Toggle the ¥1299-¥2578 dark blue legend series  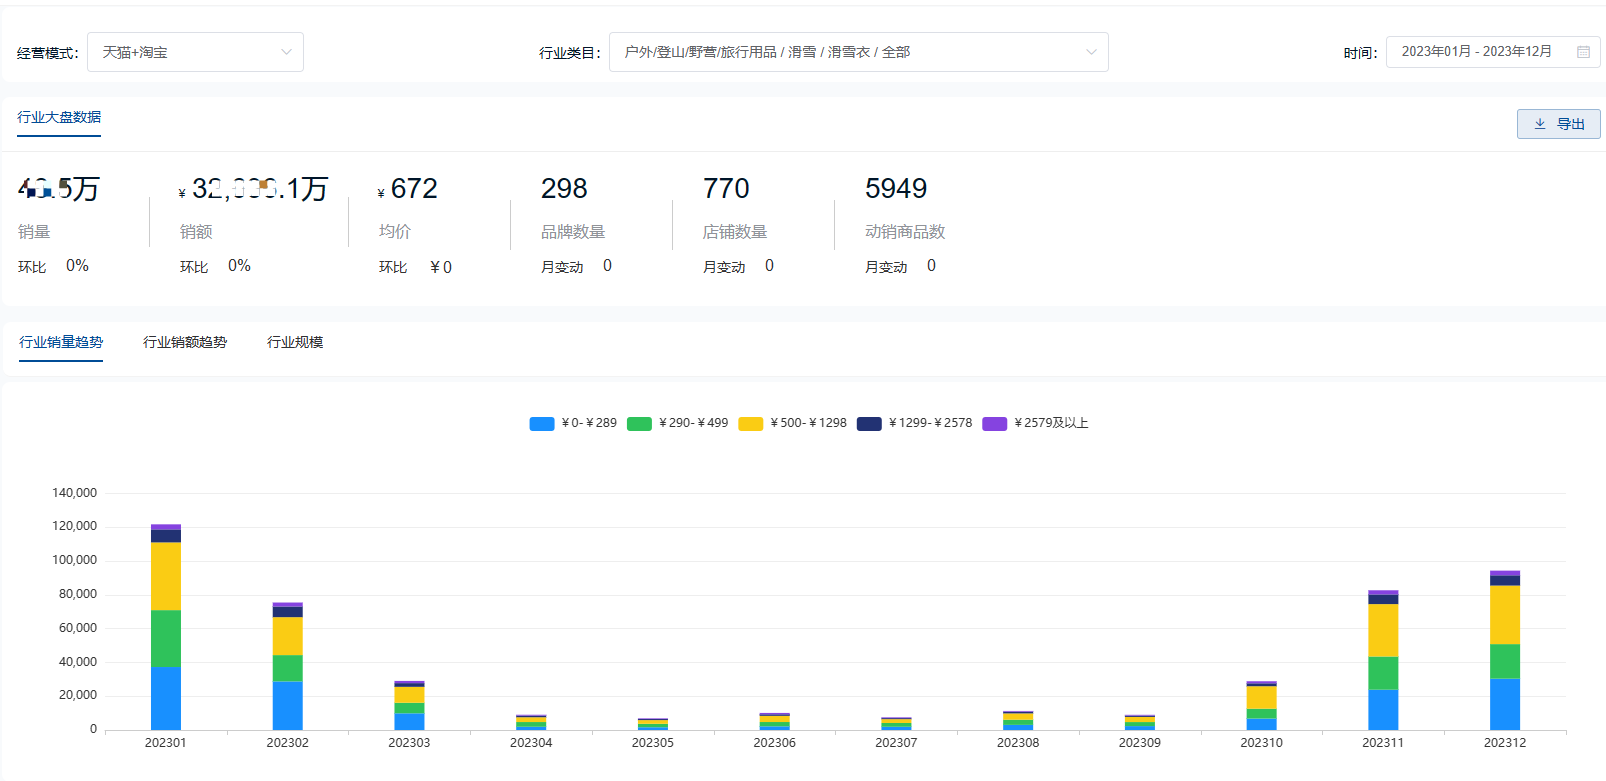915,423
